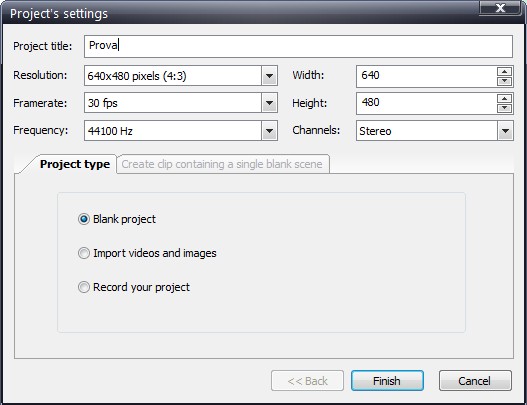Viewport: 527px width, 405px height.
Task: Open the Frequency dropdown arrow
Action: 269,131
